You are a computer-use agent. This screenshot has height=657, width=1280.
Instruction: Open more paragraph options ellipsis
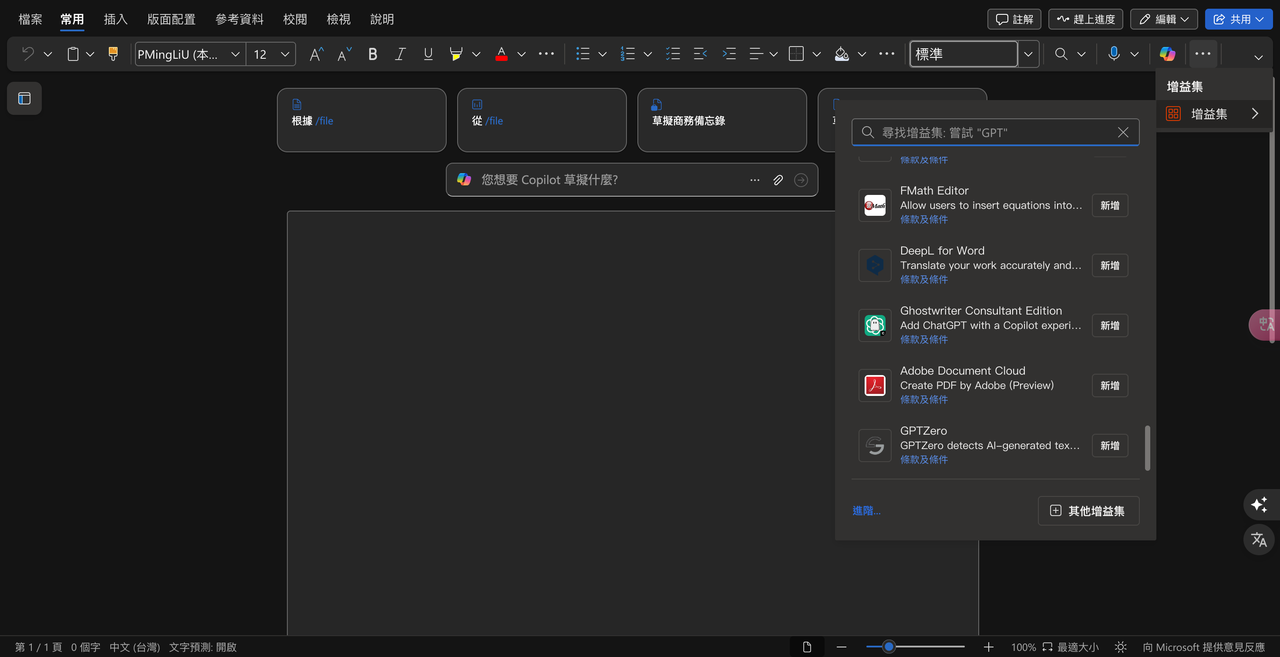coord(886,54)
